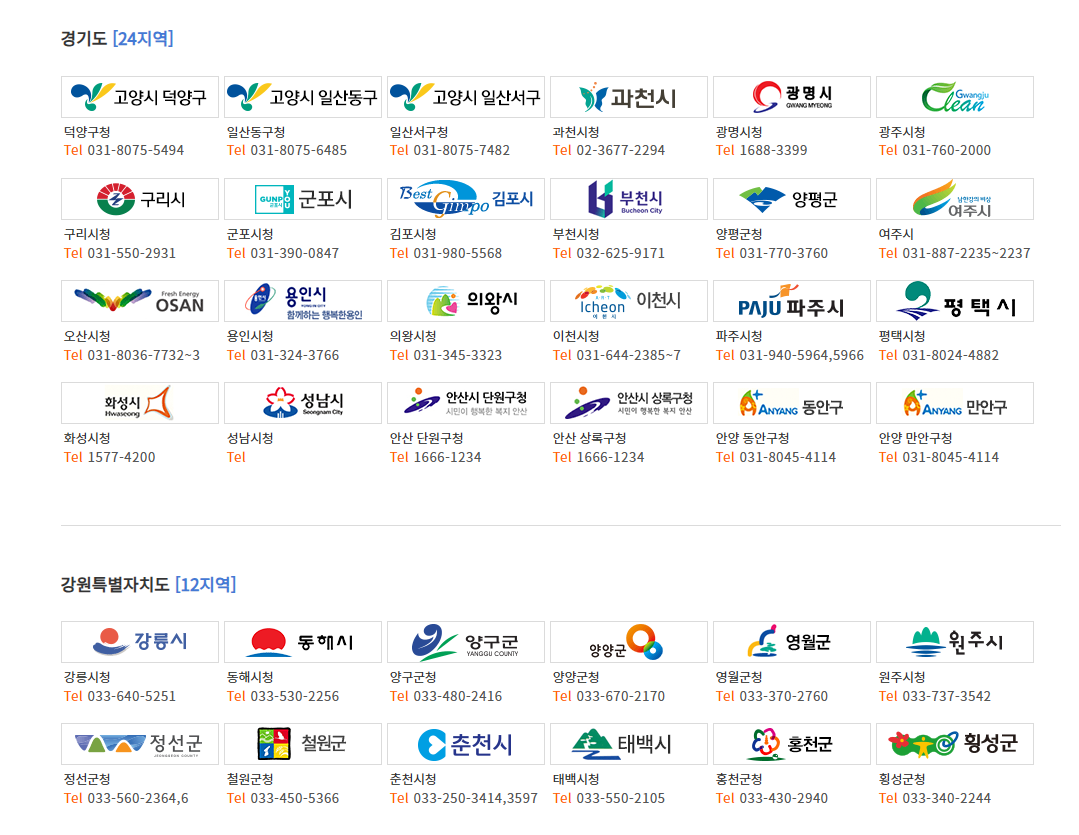This screenshot has width=1079, height=835.
Task: Click the OSAN Fresh Energy logo
Action: (x=140, y=301)
